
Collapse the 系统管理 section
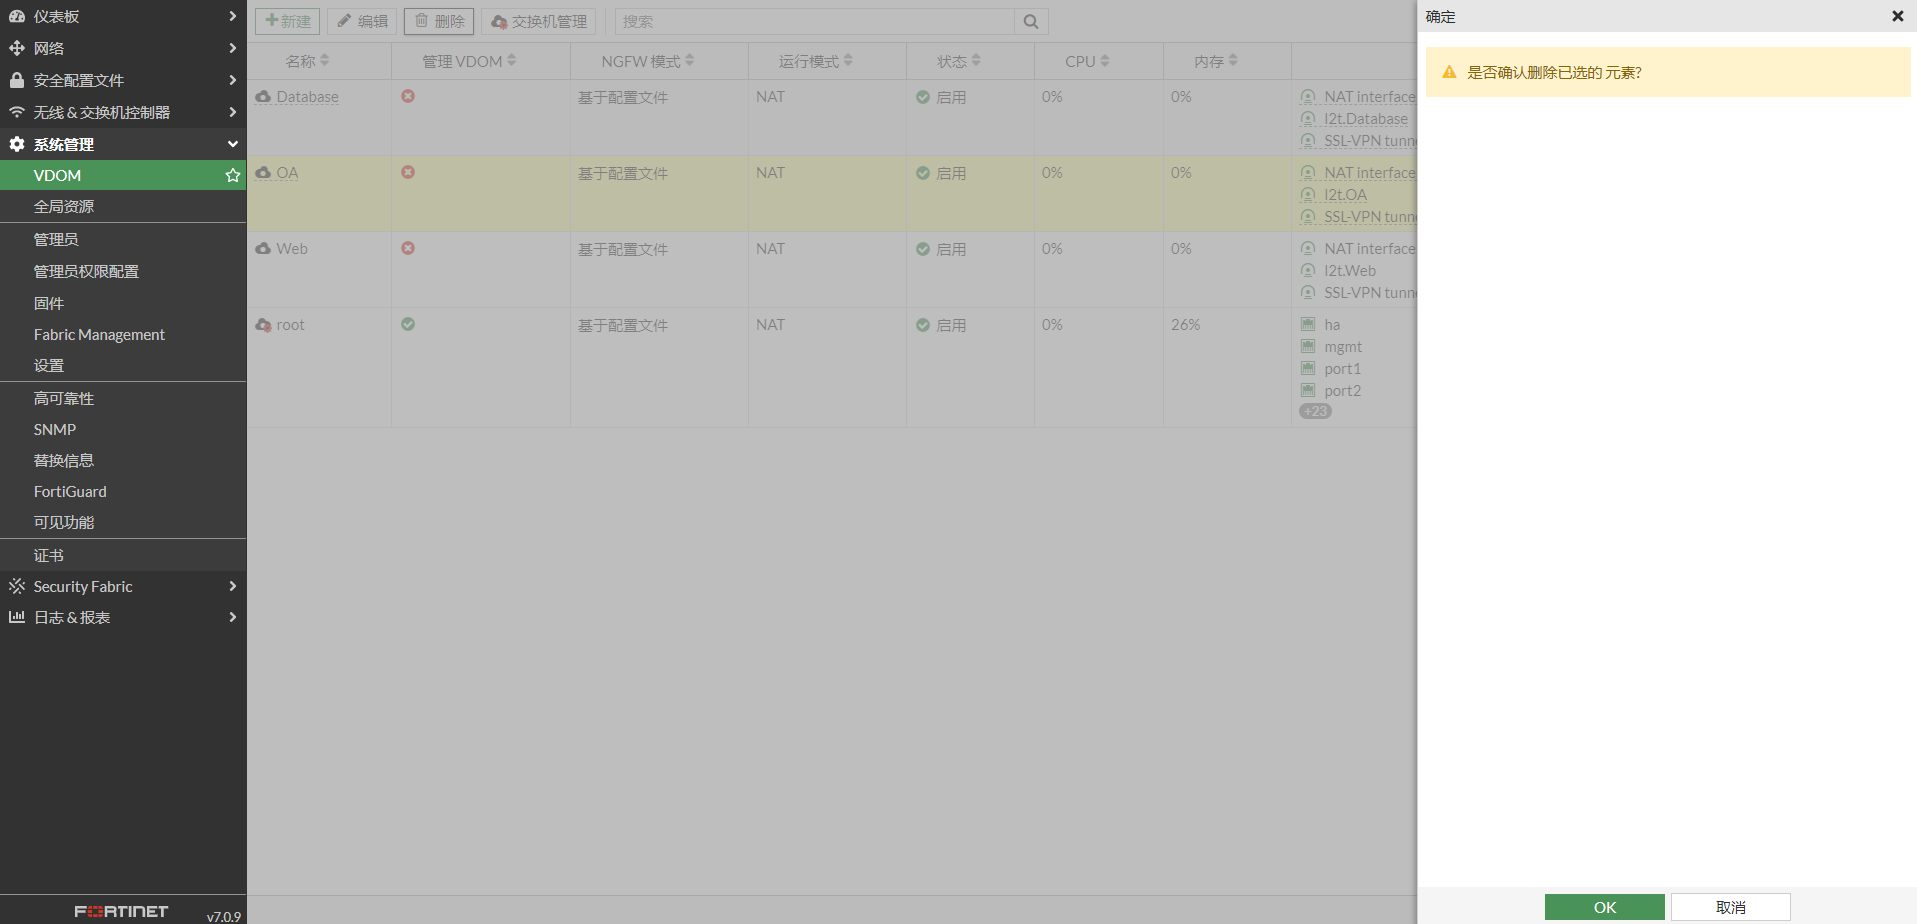[232, 144]
